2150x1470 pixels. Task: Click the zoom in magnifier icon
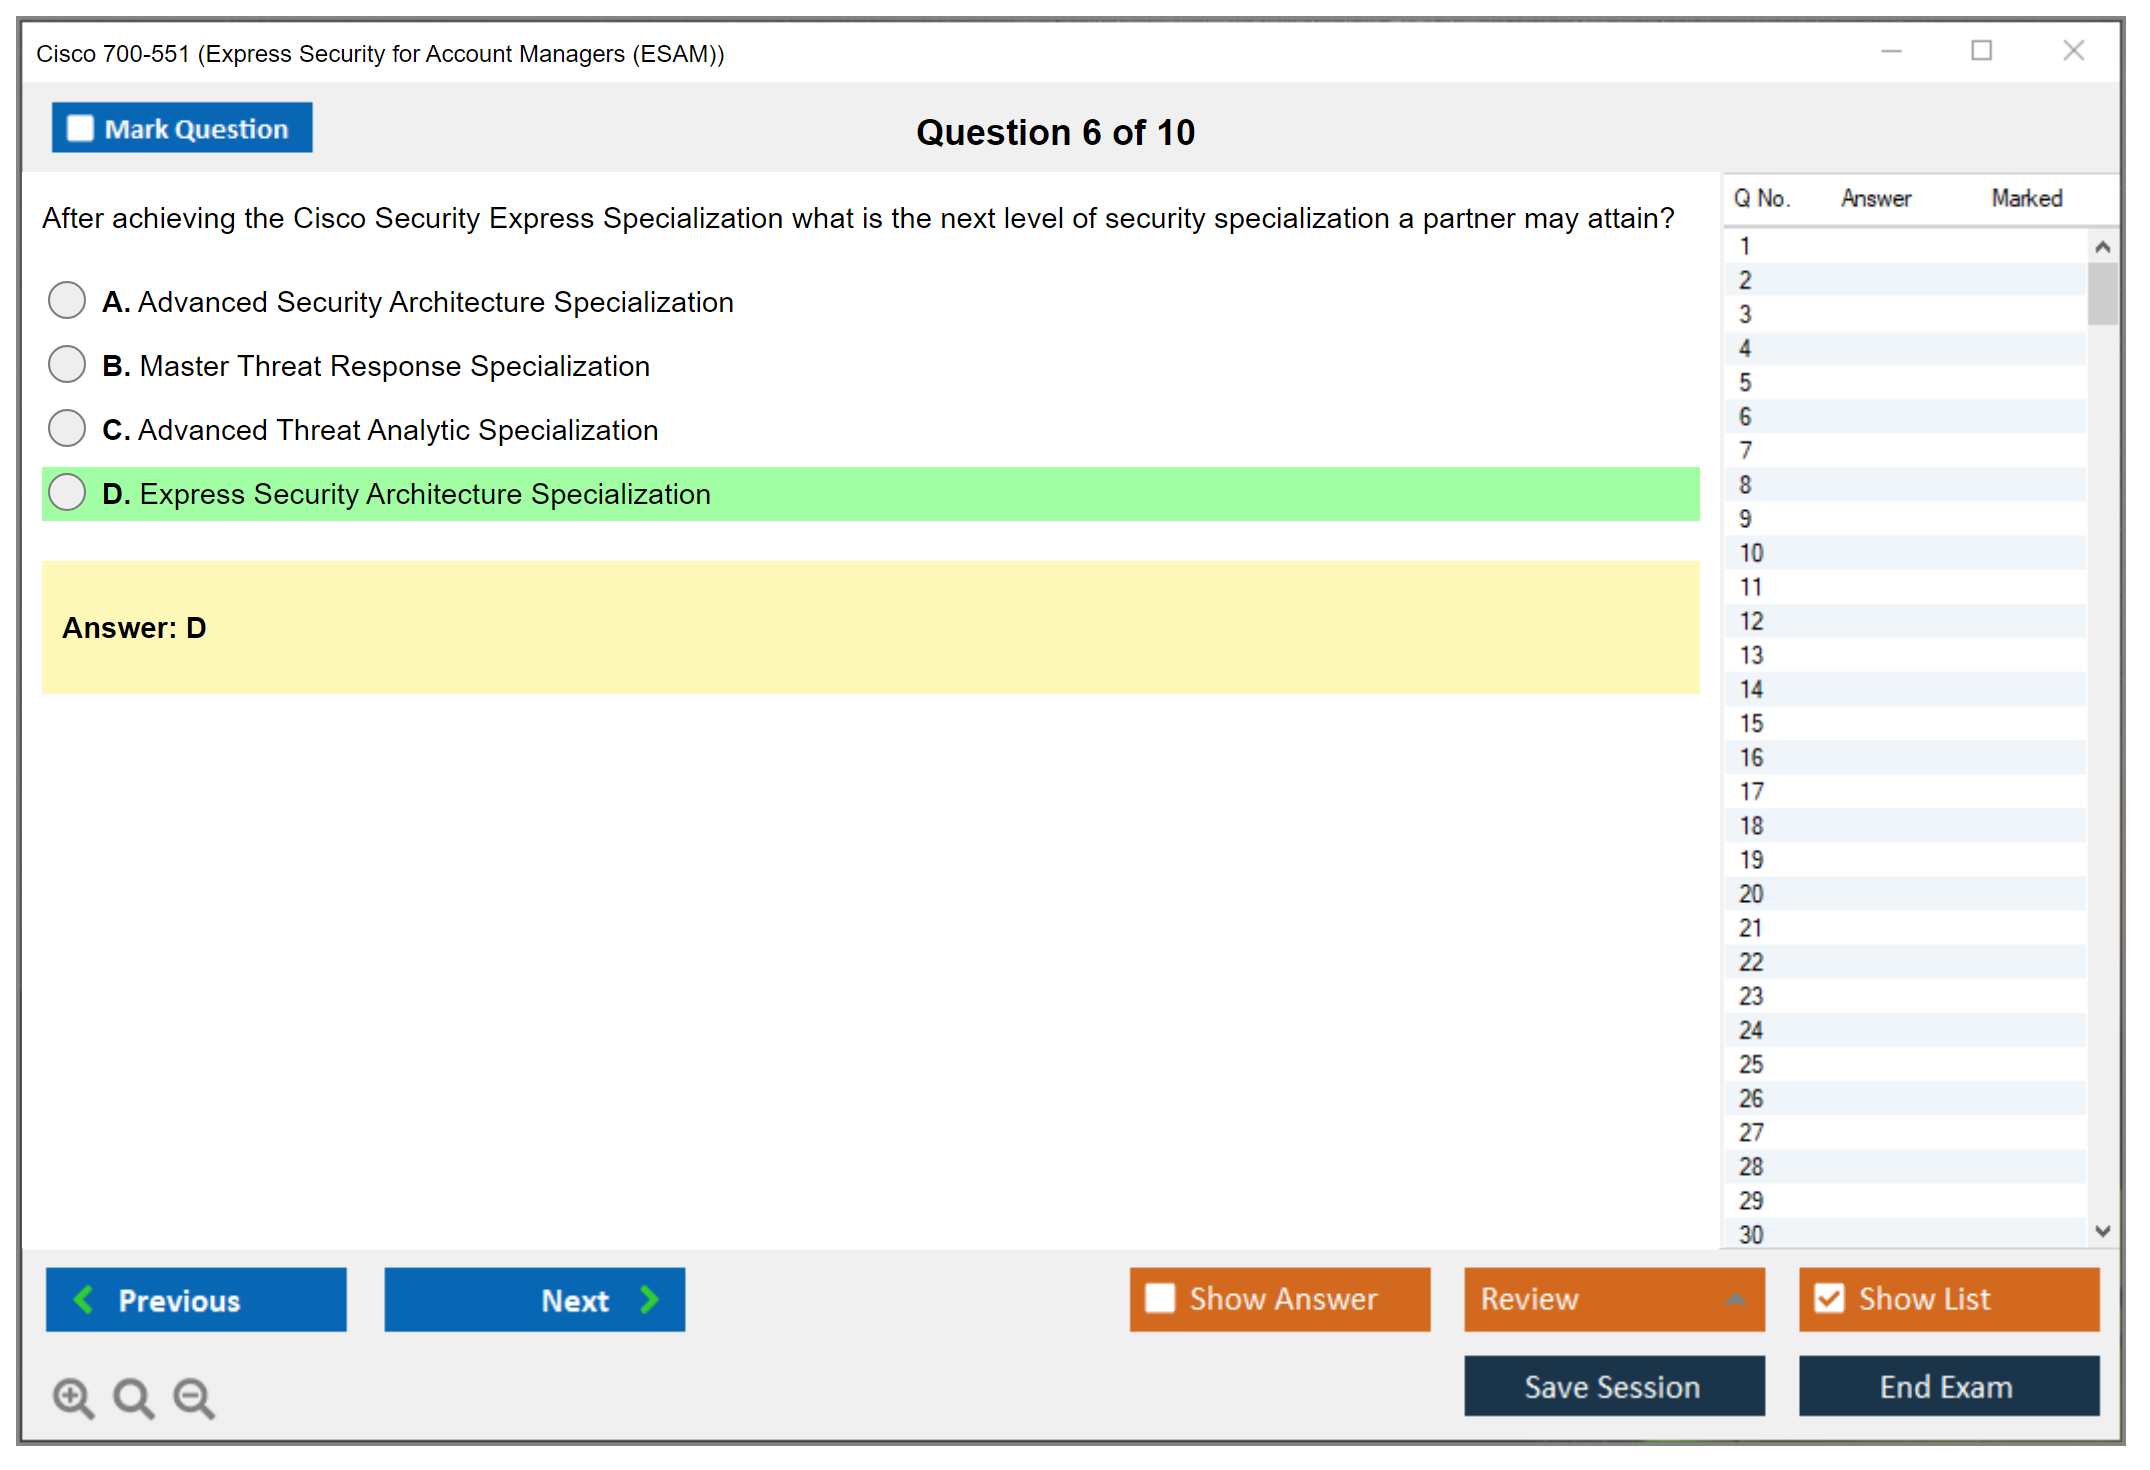[73, 1397]
